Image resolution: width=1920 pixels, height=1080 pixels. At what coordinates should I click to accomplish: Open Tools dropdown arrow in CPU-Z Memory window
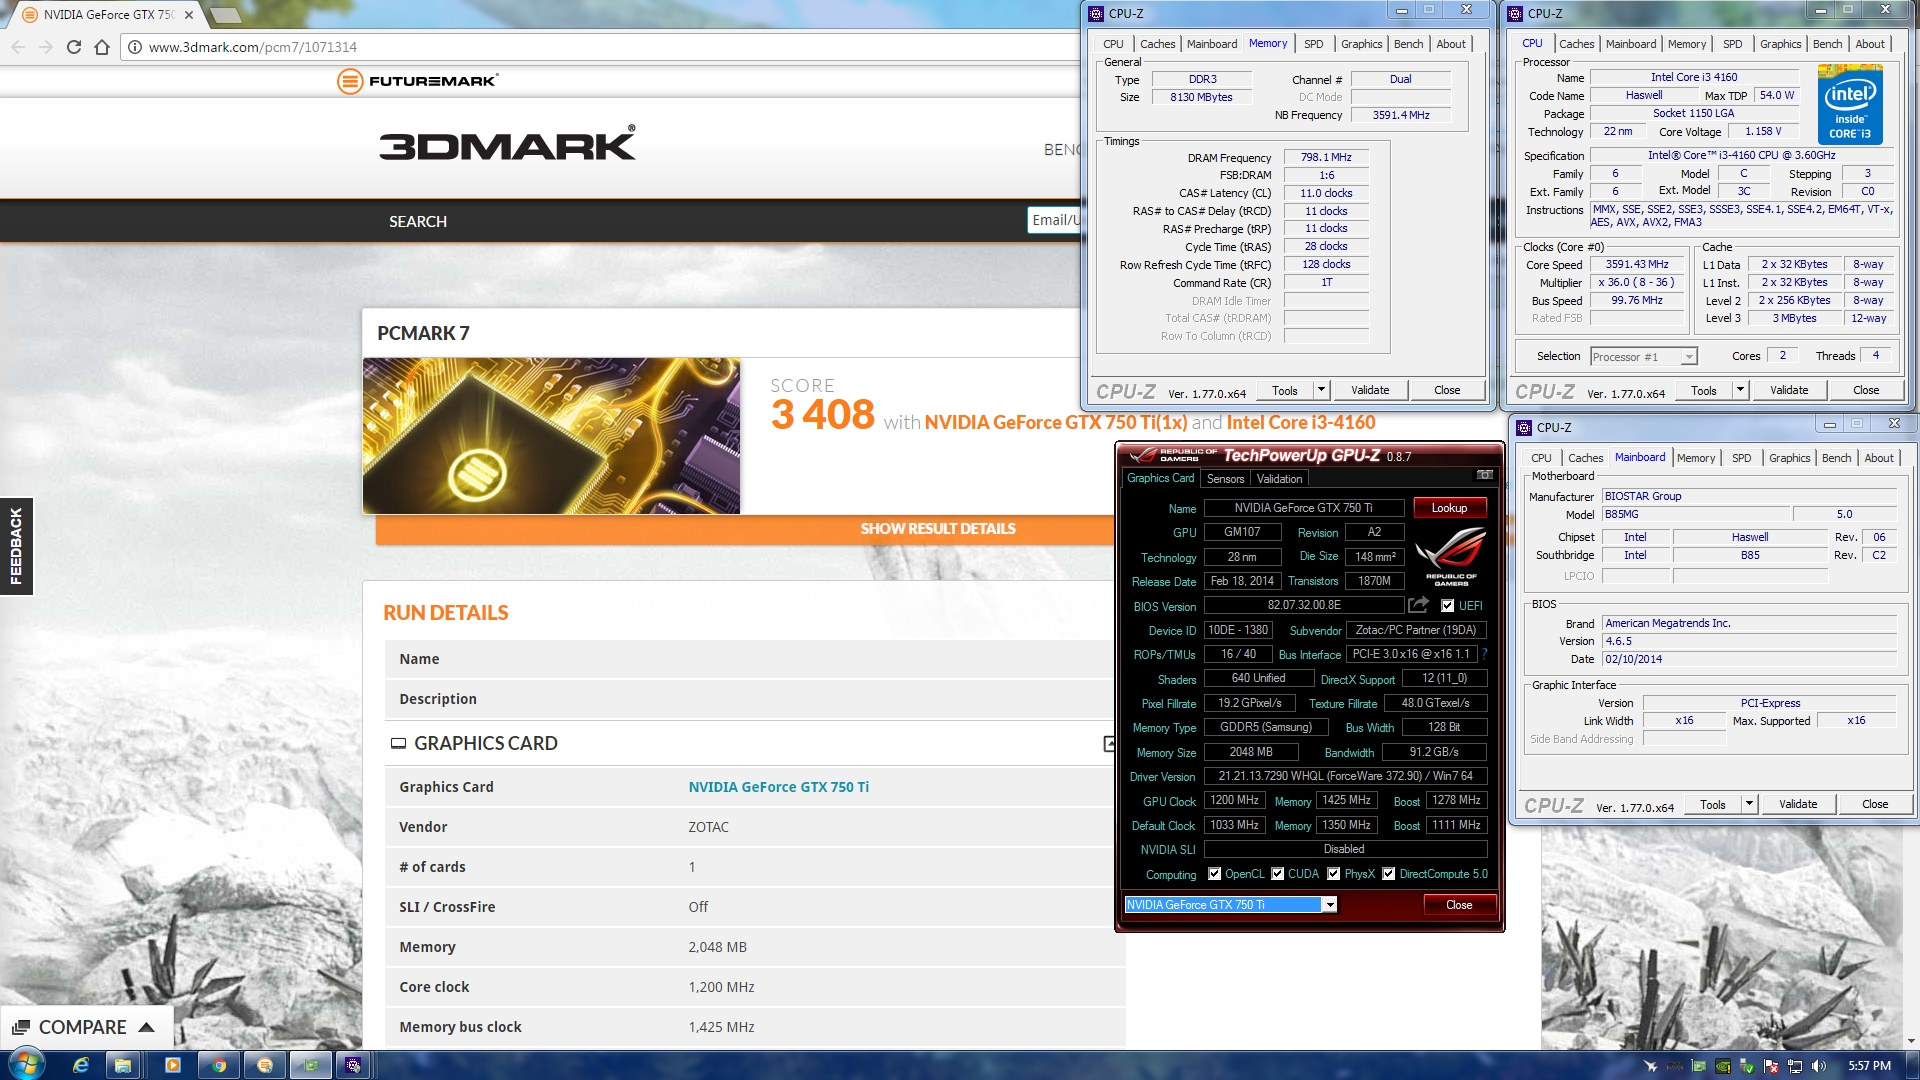1321,390
